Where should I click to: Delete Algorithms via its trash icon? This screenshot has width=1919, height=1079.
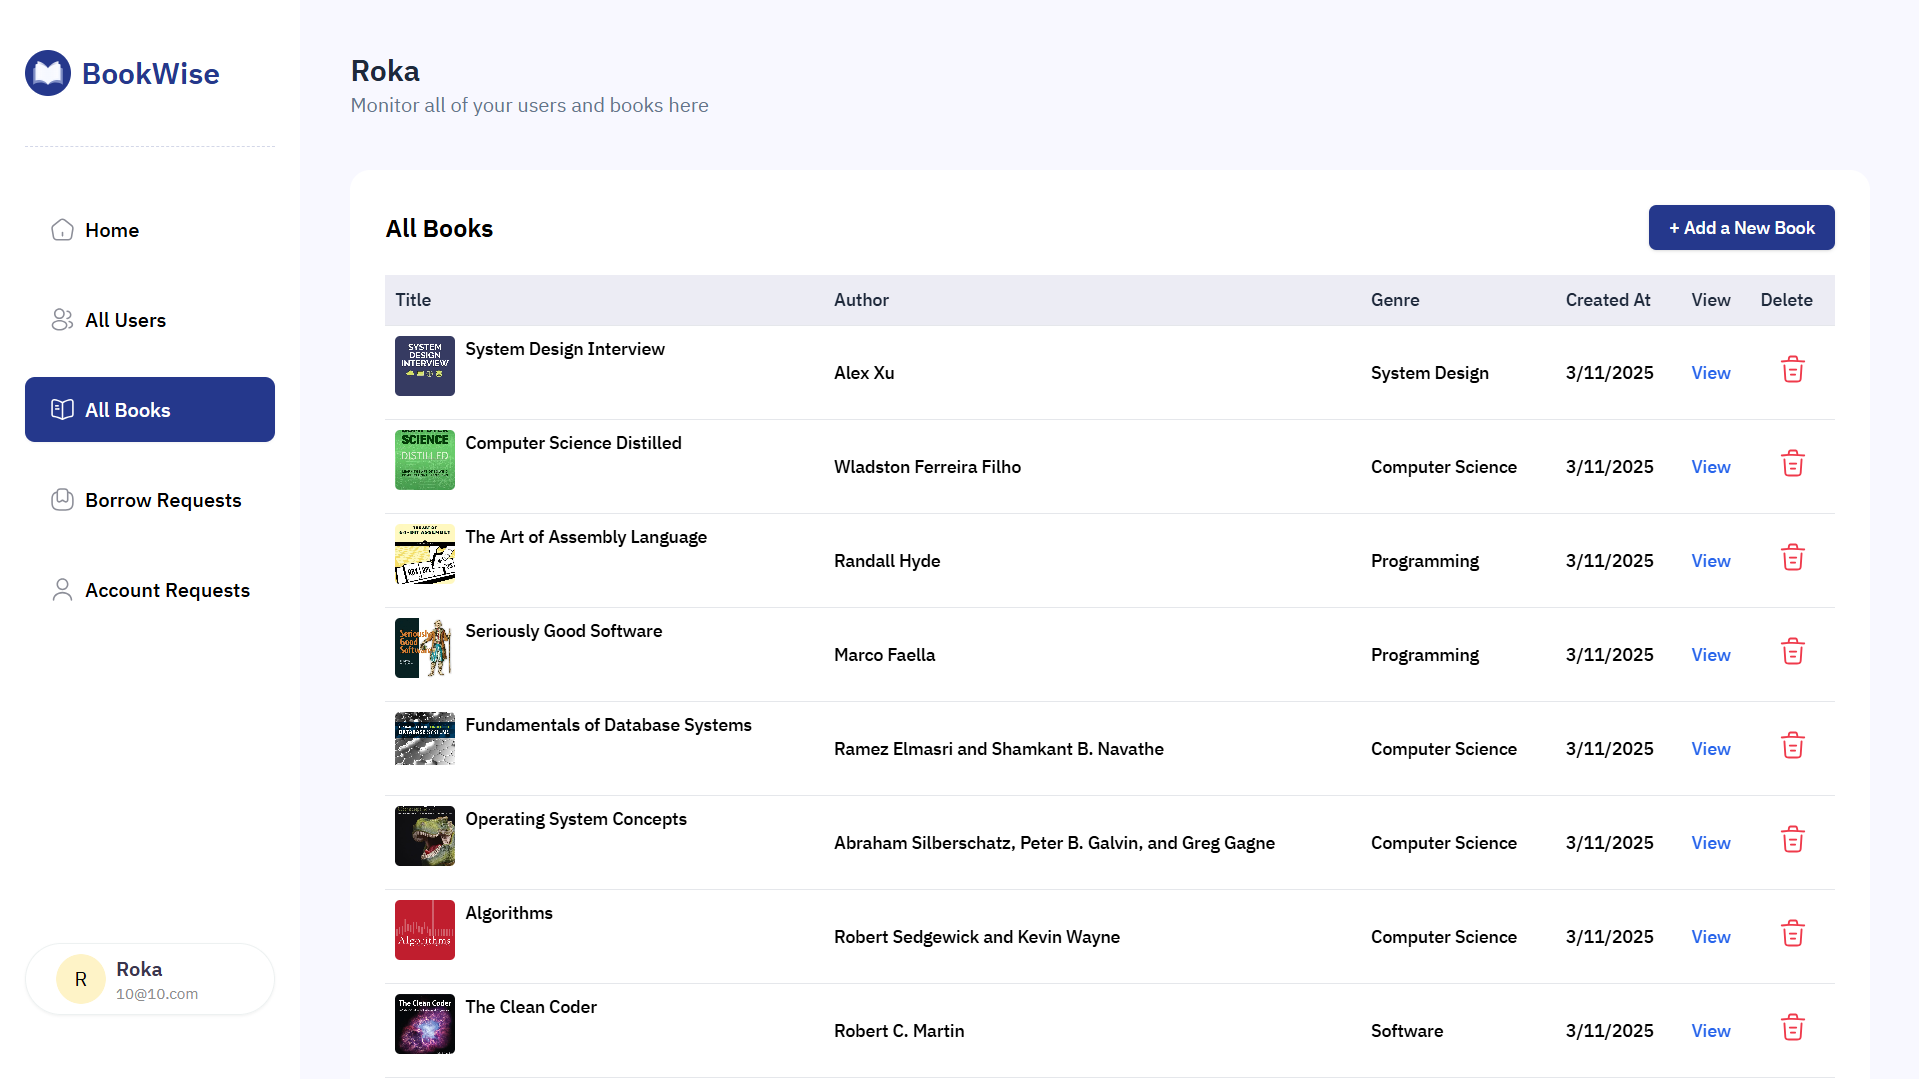tap(1792, 933)
